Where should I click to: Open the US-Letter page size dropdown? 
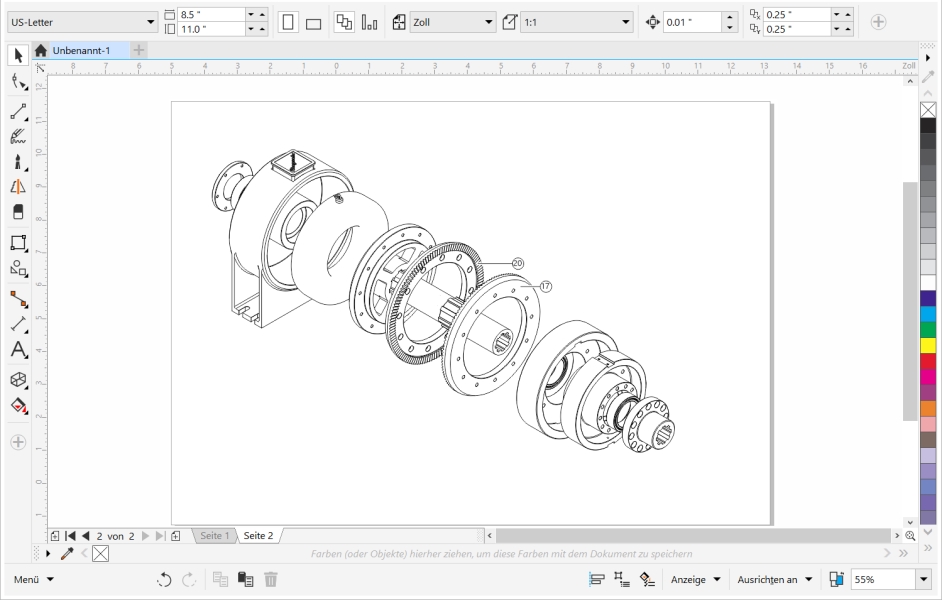pos(151,22)
